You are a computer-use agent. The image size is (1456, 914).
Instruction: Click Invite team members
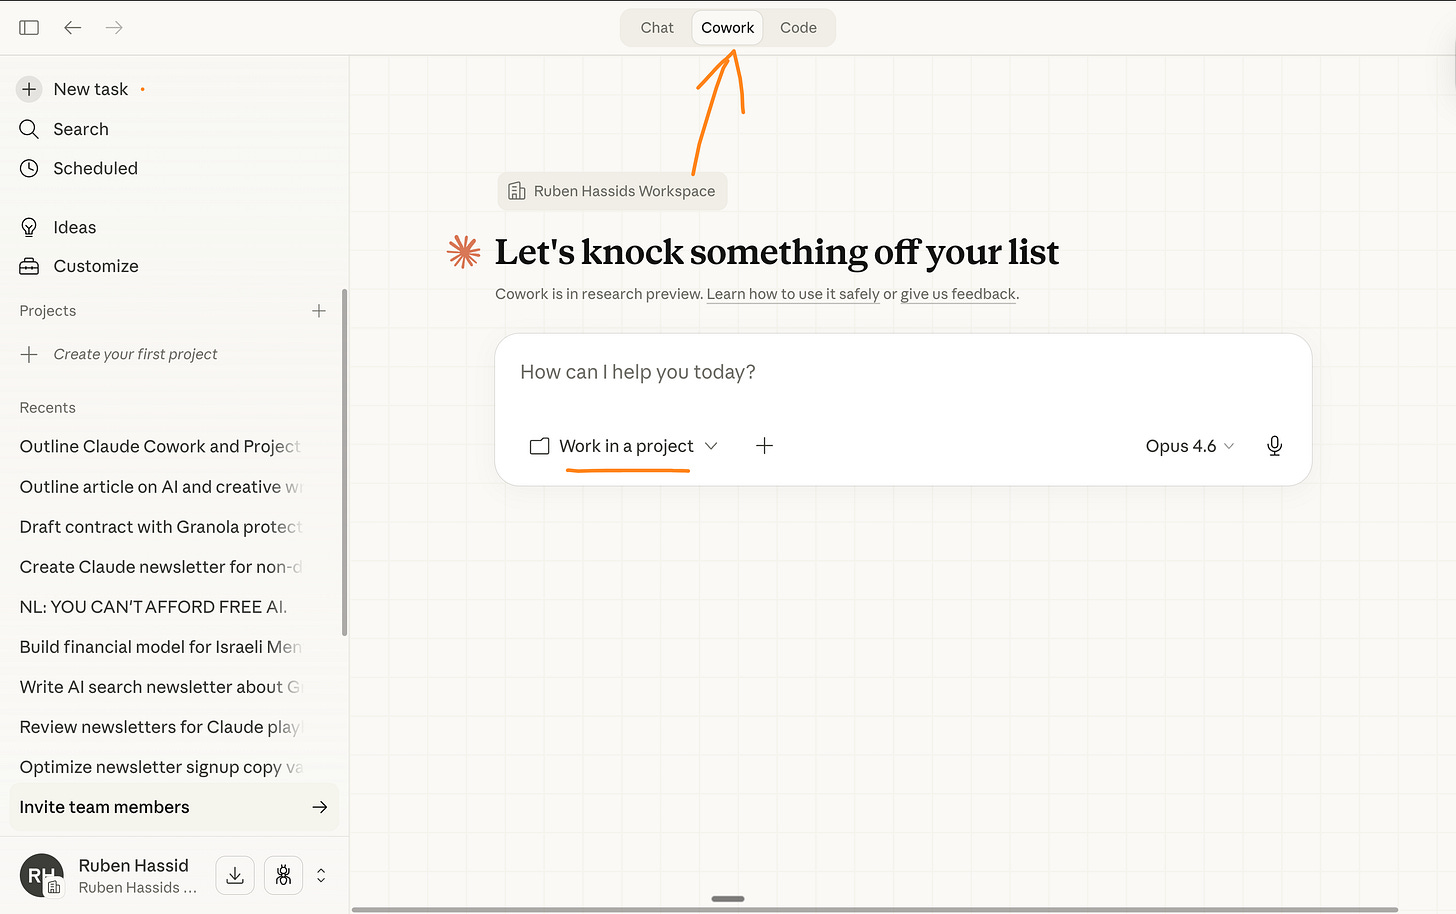pyautogui.click(x=174, y=807)
